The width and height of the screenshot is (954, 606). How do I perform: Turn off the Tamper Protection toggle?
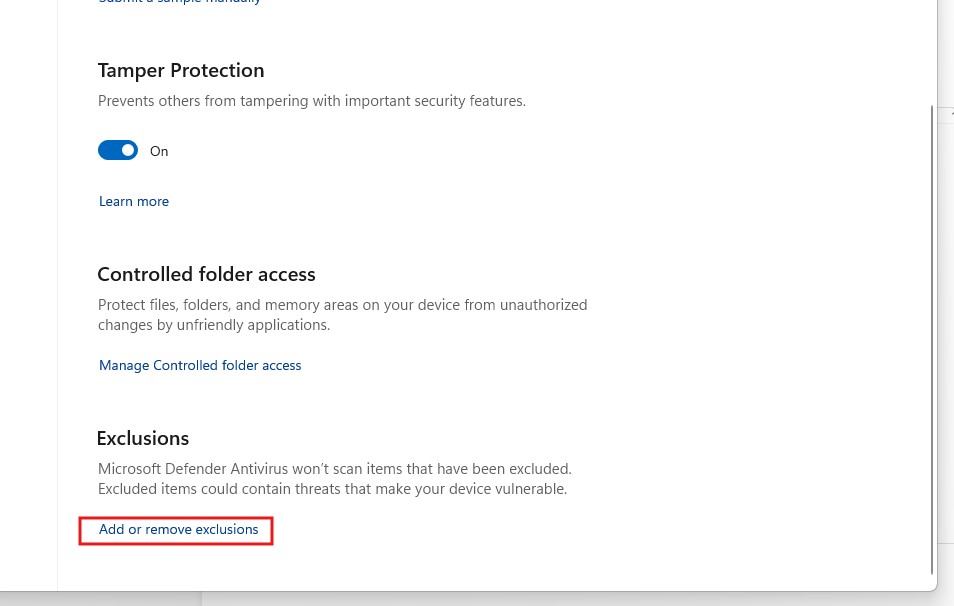click(118, 150)
